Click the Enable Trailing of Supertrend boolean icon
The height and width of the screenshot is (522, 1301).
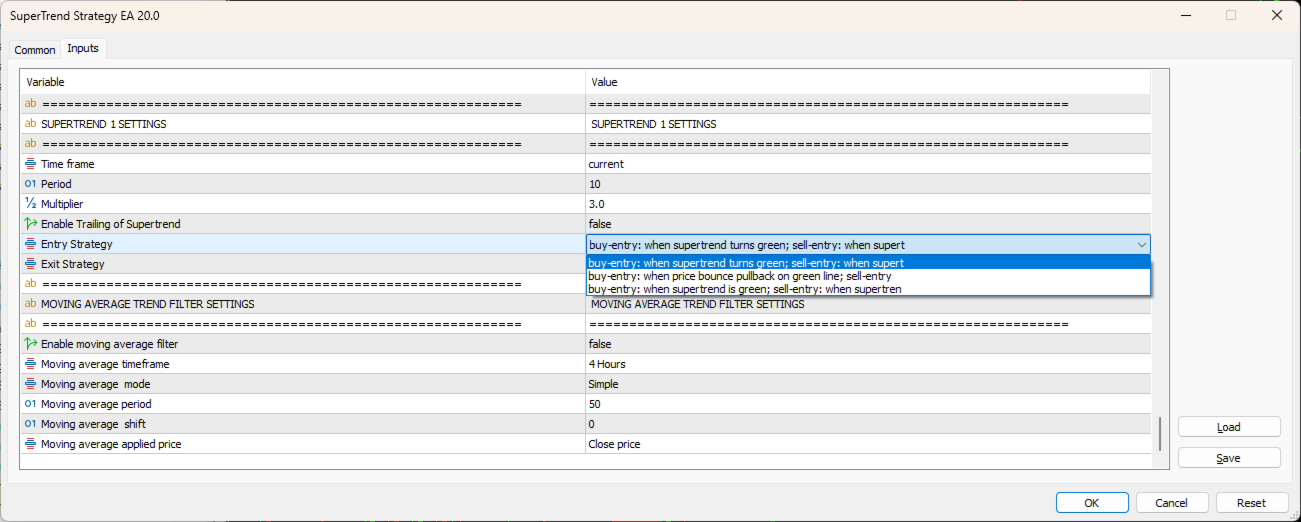30,224
